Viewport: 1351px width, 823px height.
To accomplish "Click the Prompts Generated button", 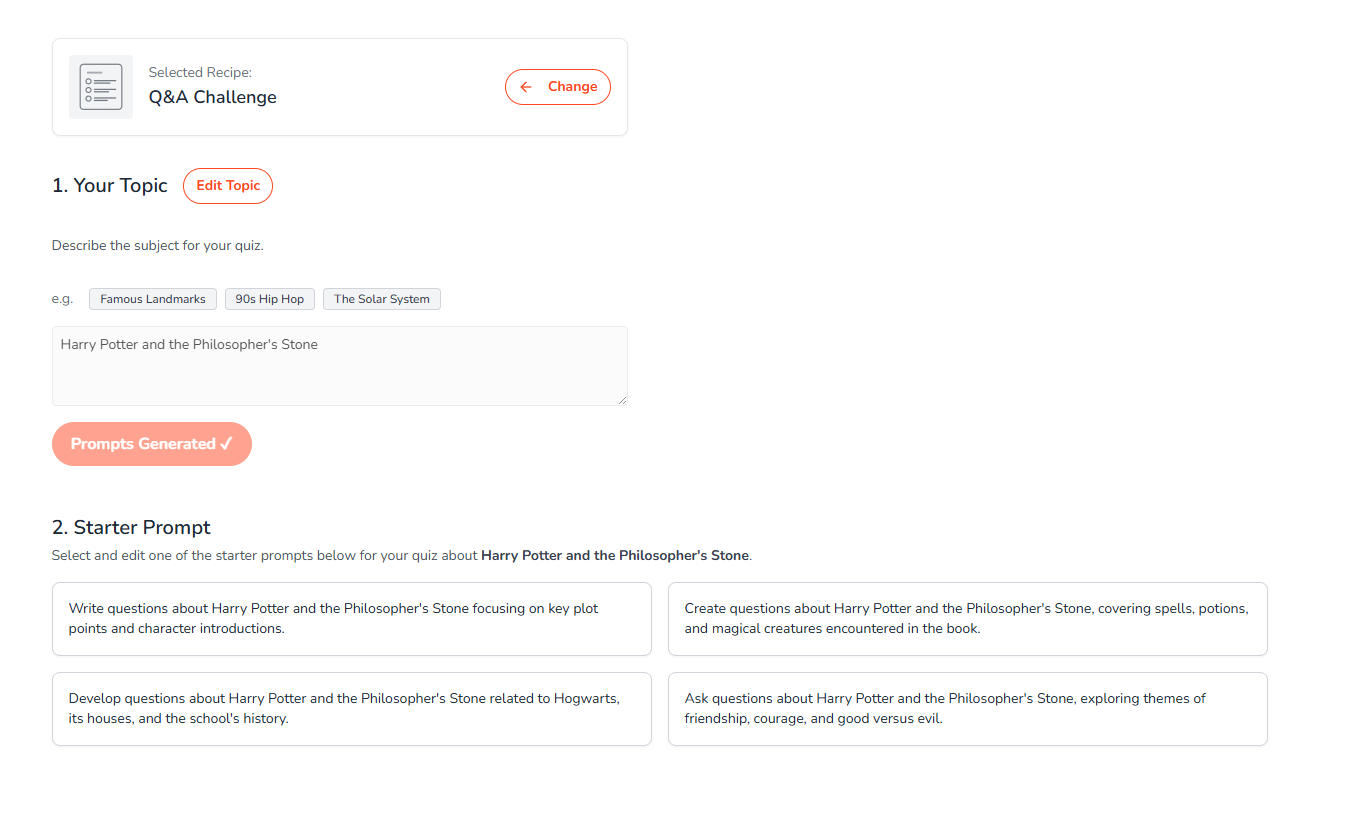I will click(151, 443).
